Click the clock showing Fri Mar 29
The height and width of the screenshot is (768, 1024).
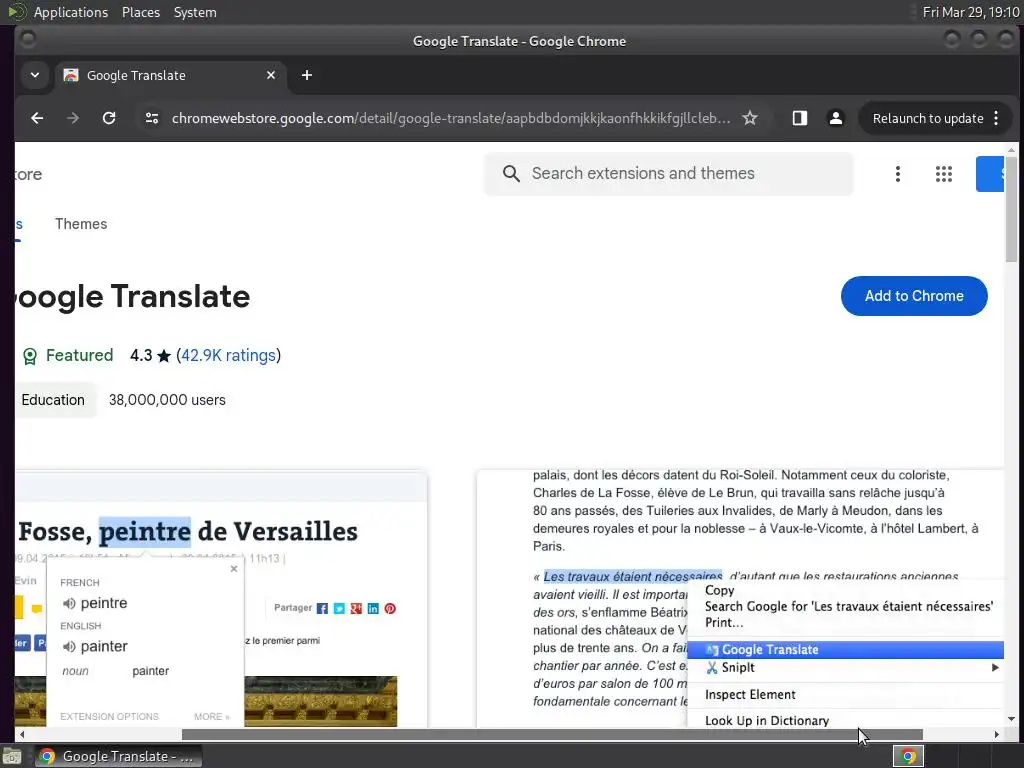click(x=970, y=12)
